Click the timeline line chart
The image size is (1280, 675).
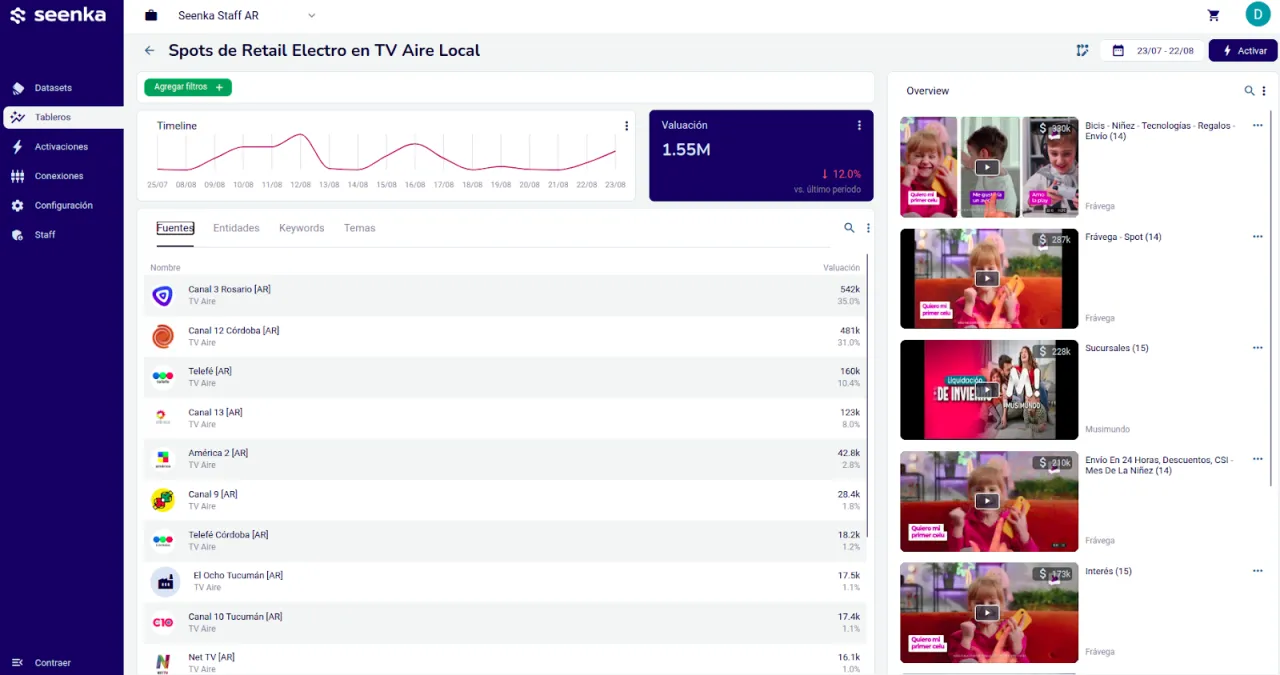pyautogui.click(x=386, y=153)
